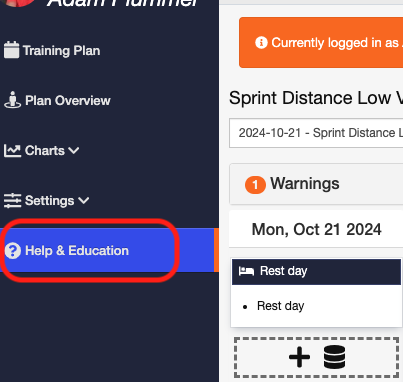The height and width of the screenshot is (382, 403).
Task: Click the bed icon in Rest day header
Action: click(246, 271)
